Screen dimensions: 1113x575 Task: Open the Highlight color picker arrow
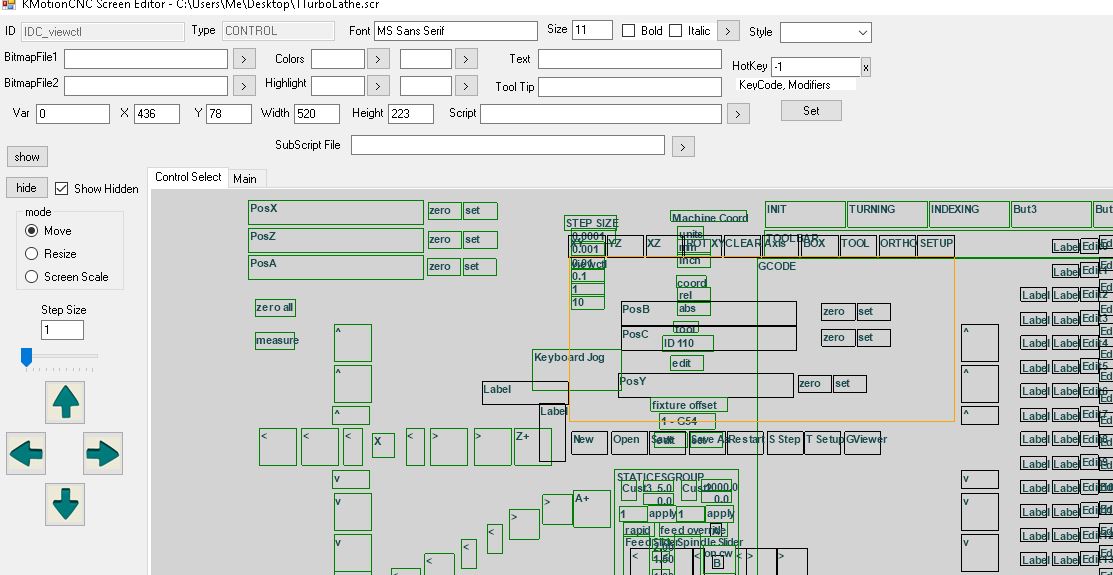378,86
